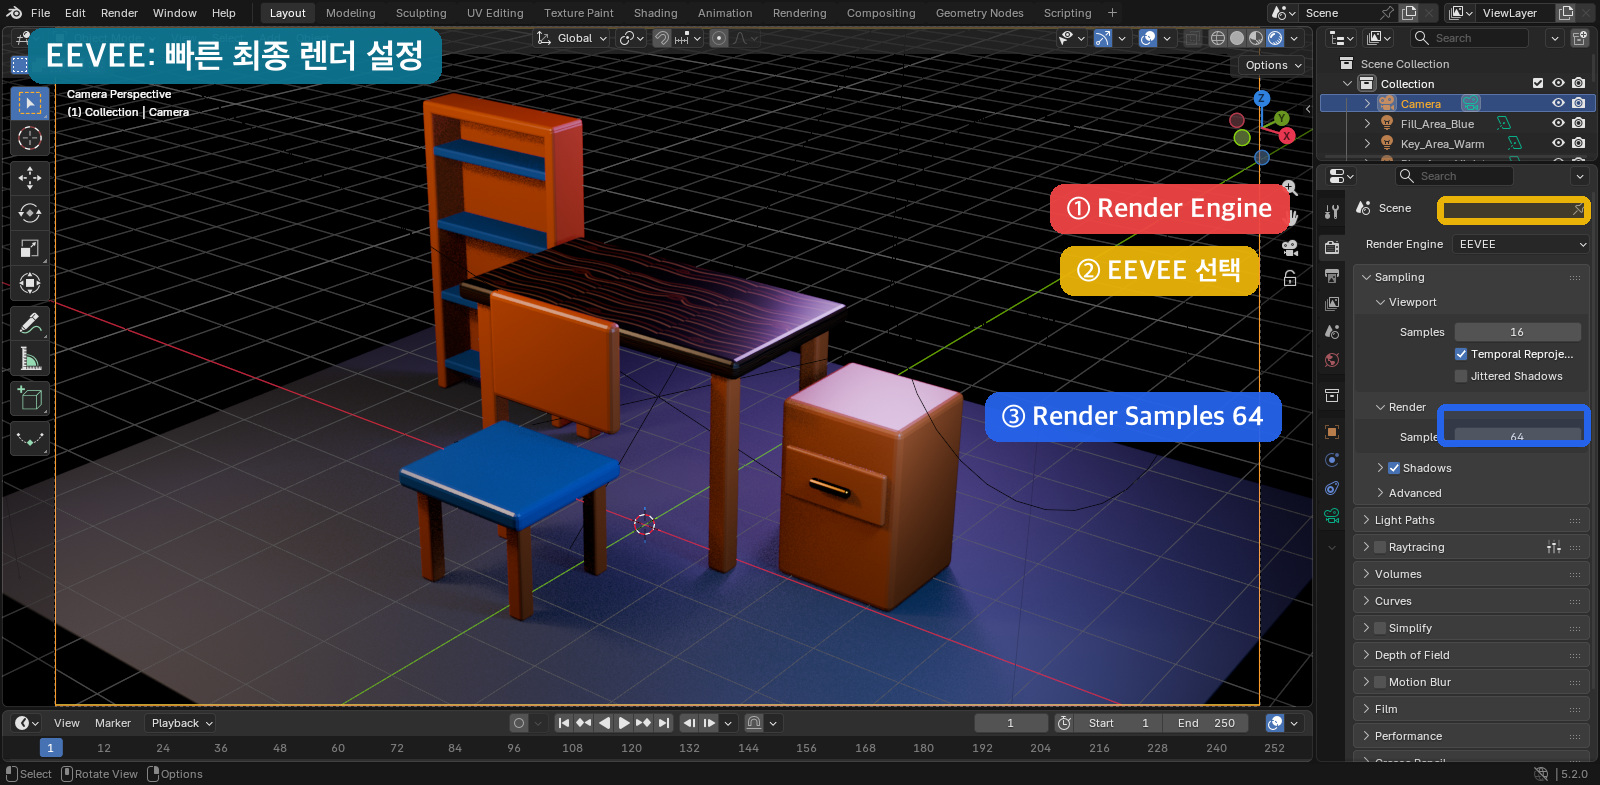Open the Playback dropdown in timeline
1600x785 pixels.
pos(181,723)
